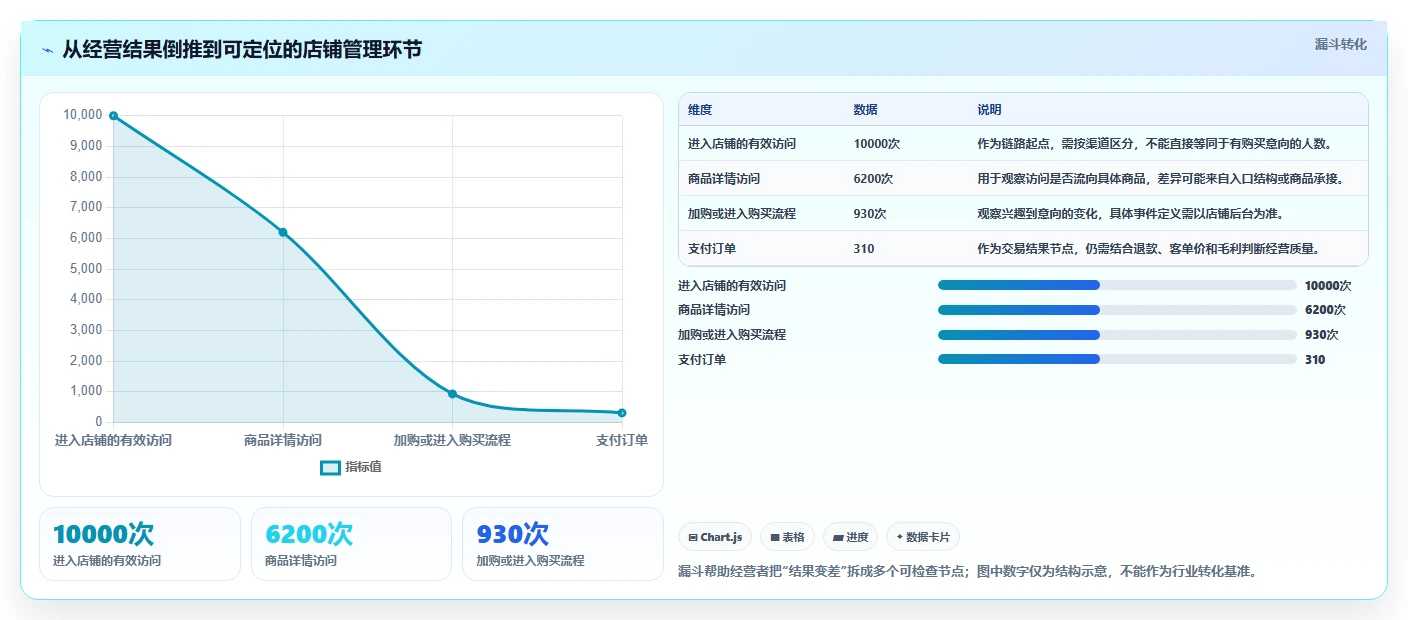Click x-axis label 支付订单

[622, 440]
